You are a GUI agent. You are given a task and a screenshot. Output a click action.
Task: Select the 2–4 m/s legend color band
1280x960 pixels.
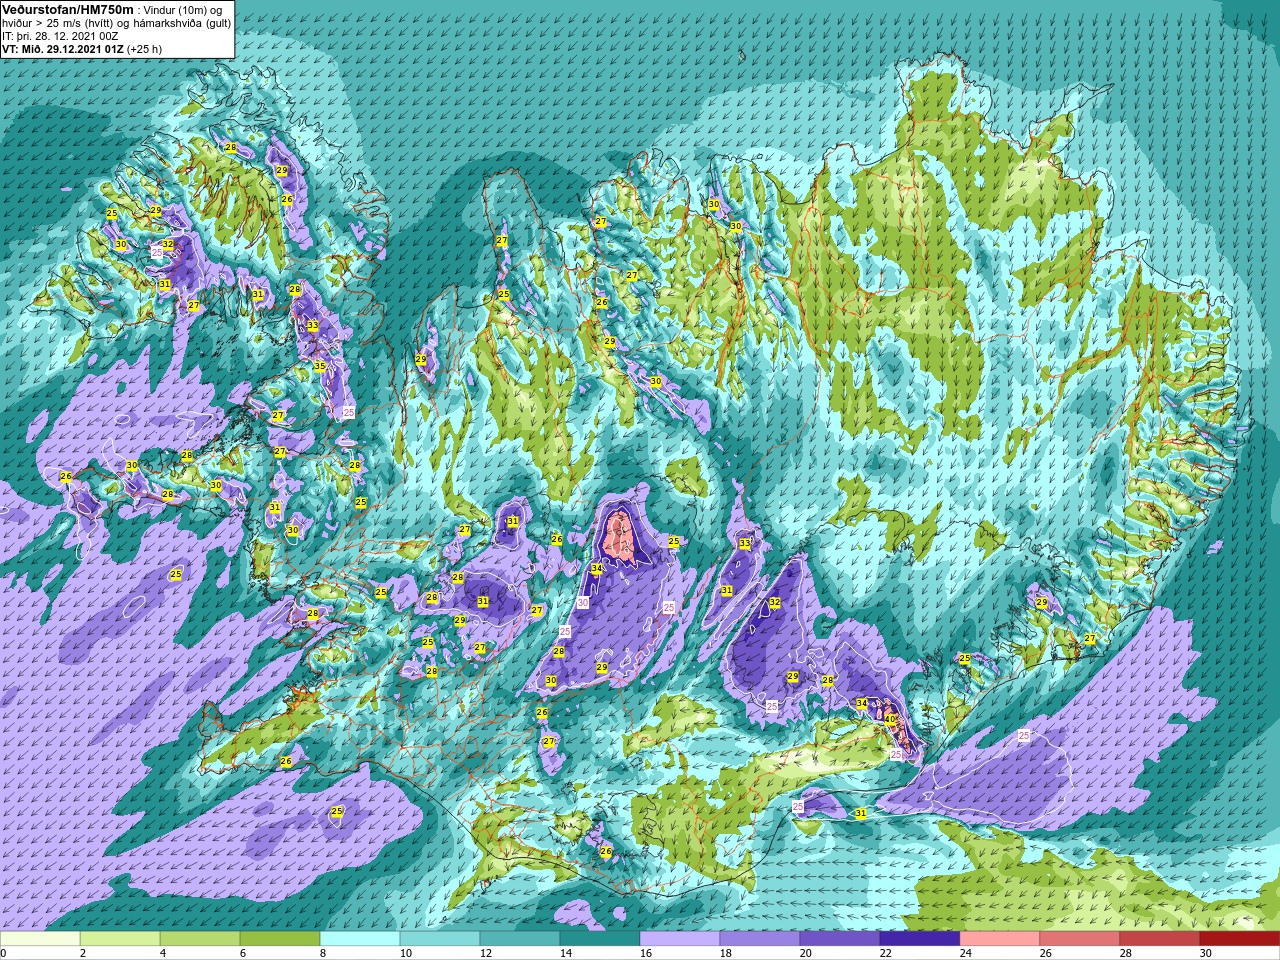[x=120, y=939]
